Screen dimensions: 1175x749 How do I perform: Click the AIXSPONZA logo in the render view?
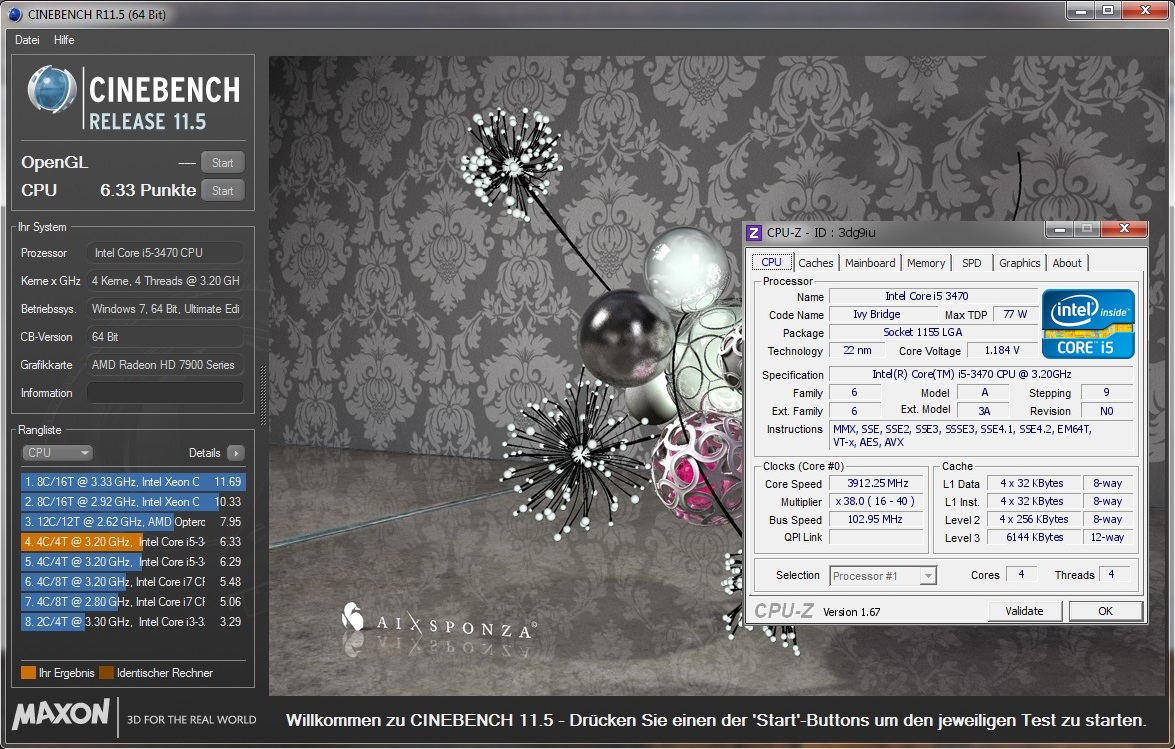pyautogui.click(x=439, y=622)
